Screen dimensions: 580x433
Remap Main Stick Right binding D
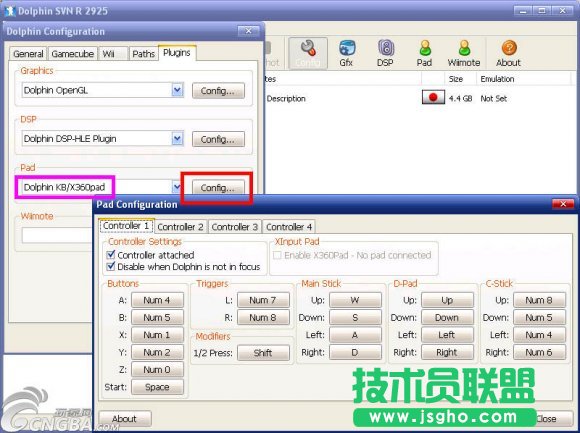click(x=355, y=352)
